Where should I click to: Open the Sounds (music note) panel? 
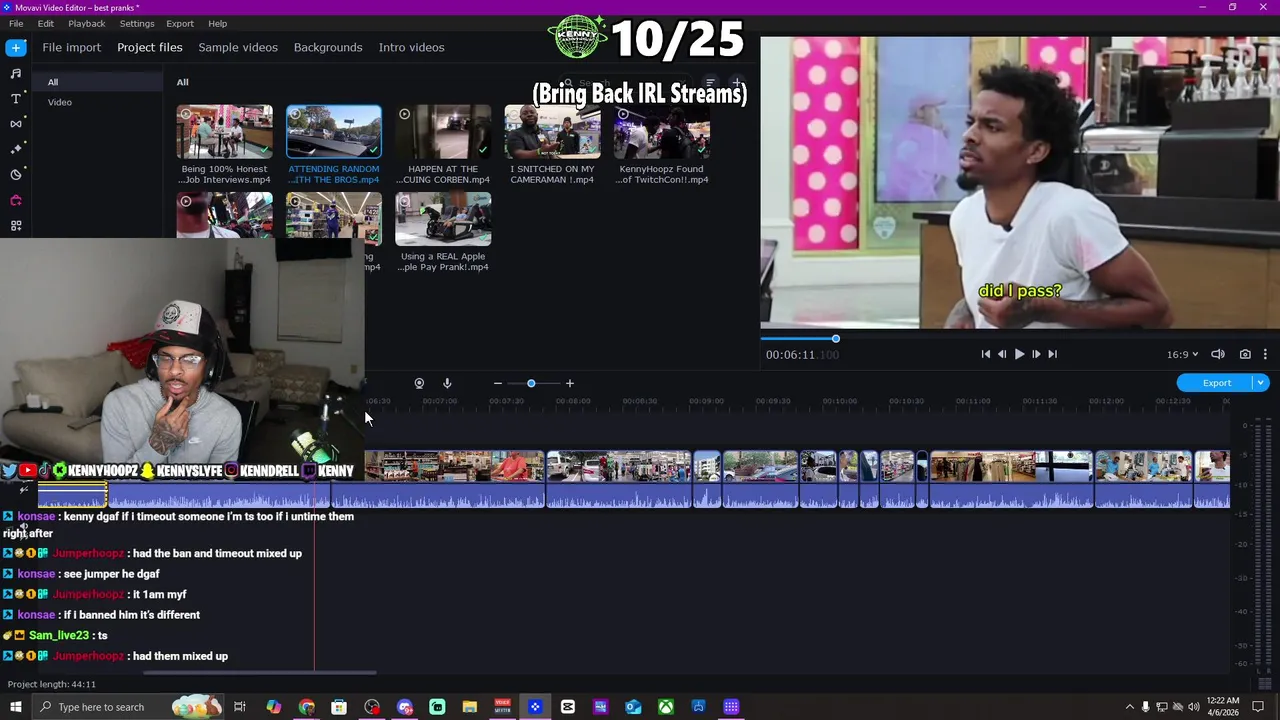(x=16, y=73)
